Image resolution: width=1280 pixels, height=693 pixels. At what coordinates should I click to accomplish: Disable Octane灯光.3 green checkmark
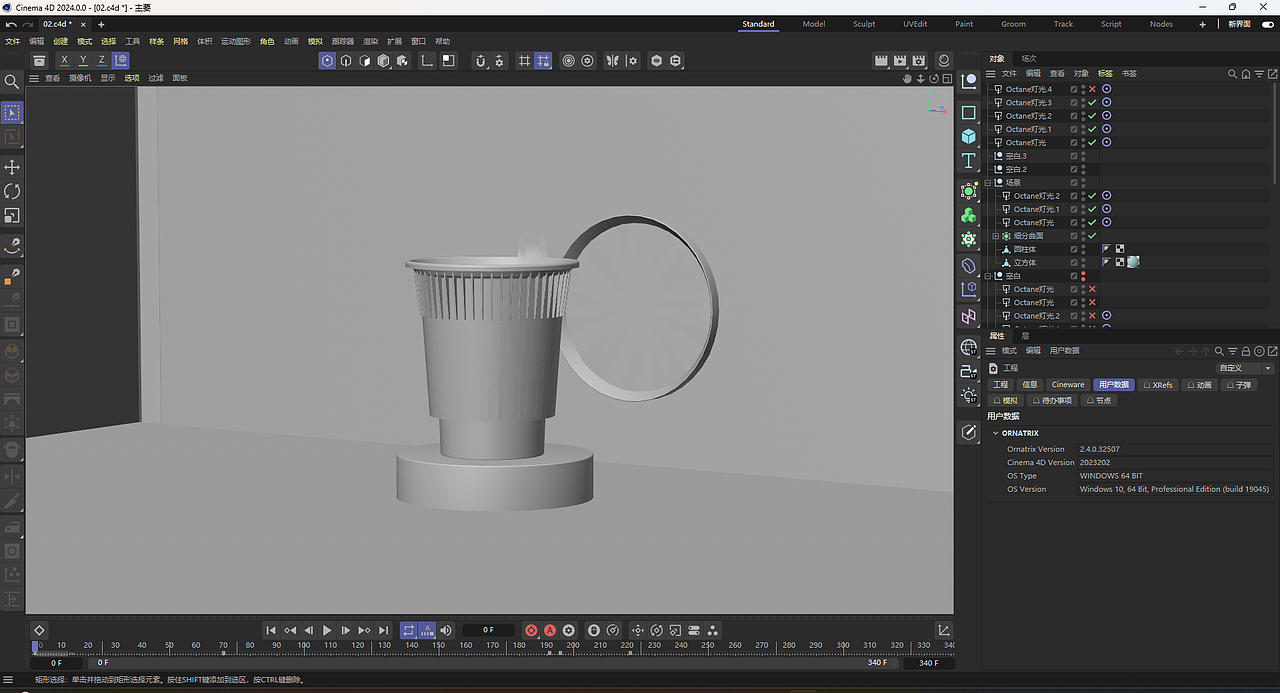pos(1092,102)
